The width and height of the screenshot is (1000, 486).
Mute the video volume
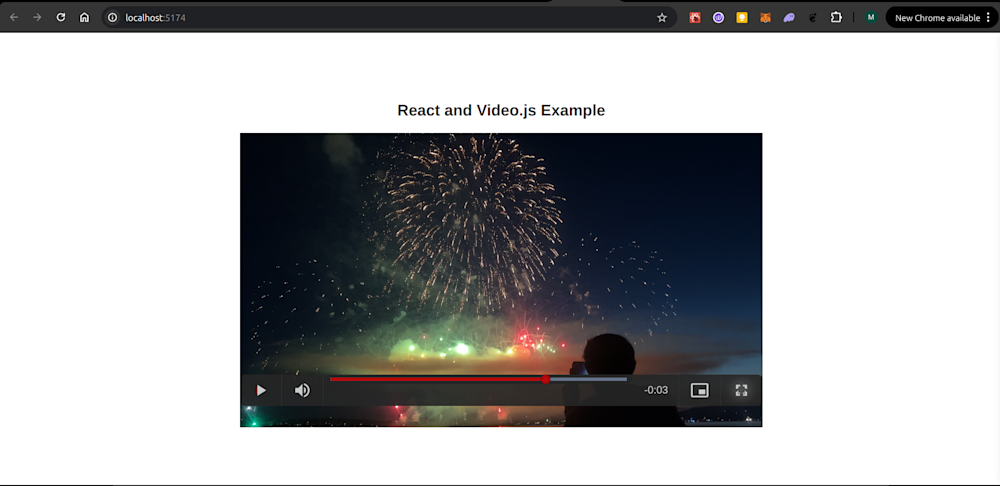(302, 390)
